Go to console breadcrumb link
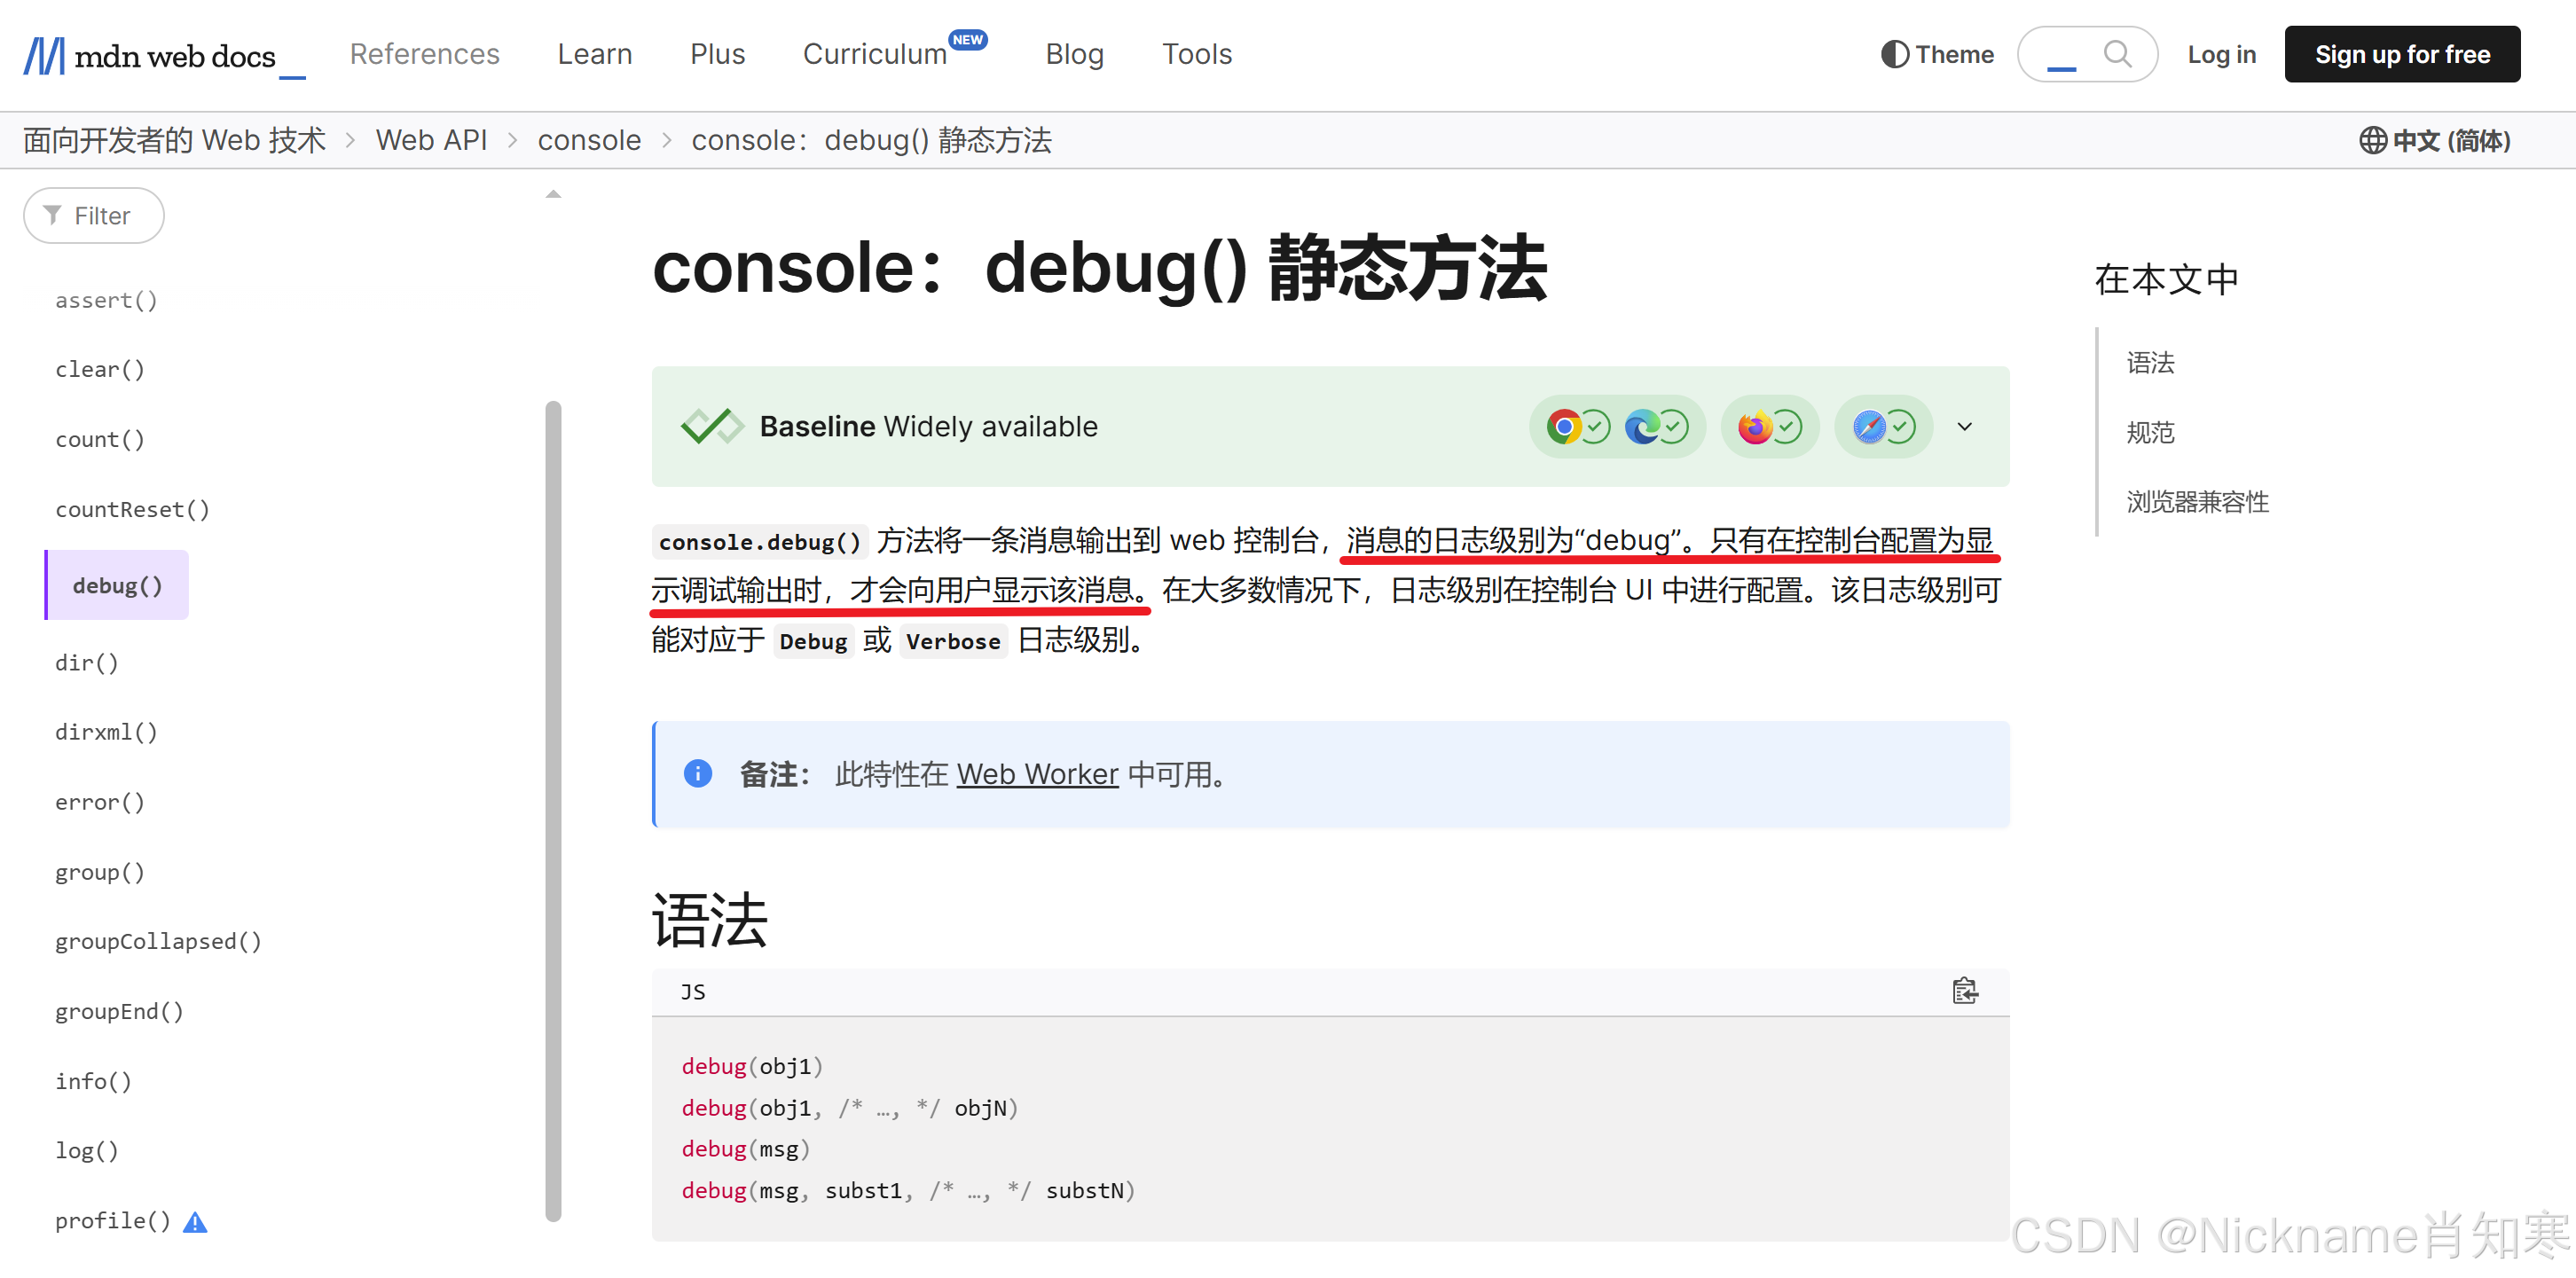Viewport: 2576px width, 1278px height. [589, 141]
